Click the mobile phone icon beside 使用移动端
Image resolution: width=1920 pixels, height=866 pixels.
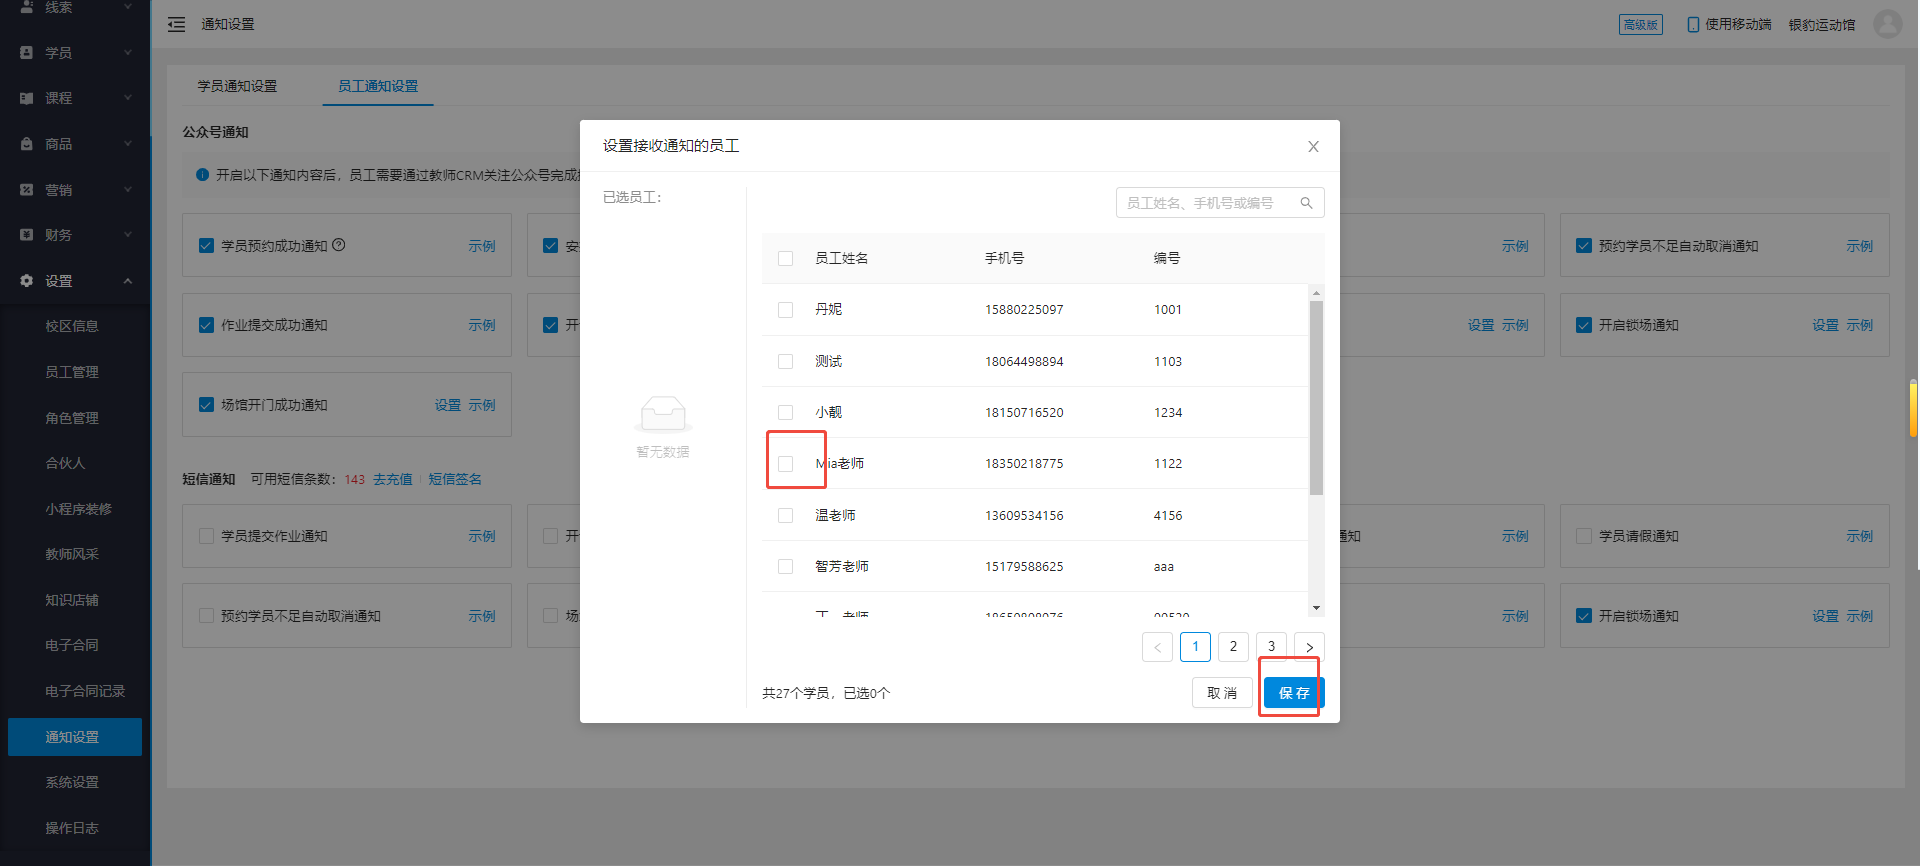(x=1693, y=24)
